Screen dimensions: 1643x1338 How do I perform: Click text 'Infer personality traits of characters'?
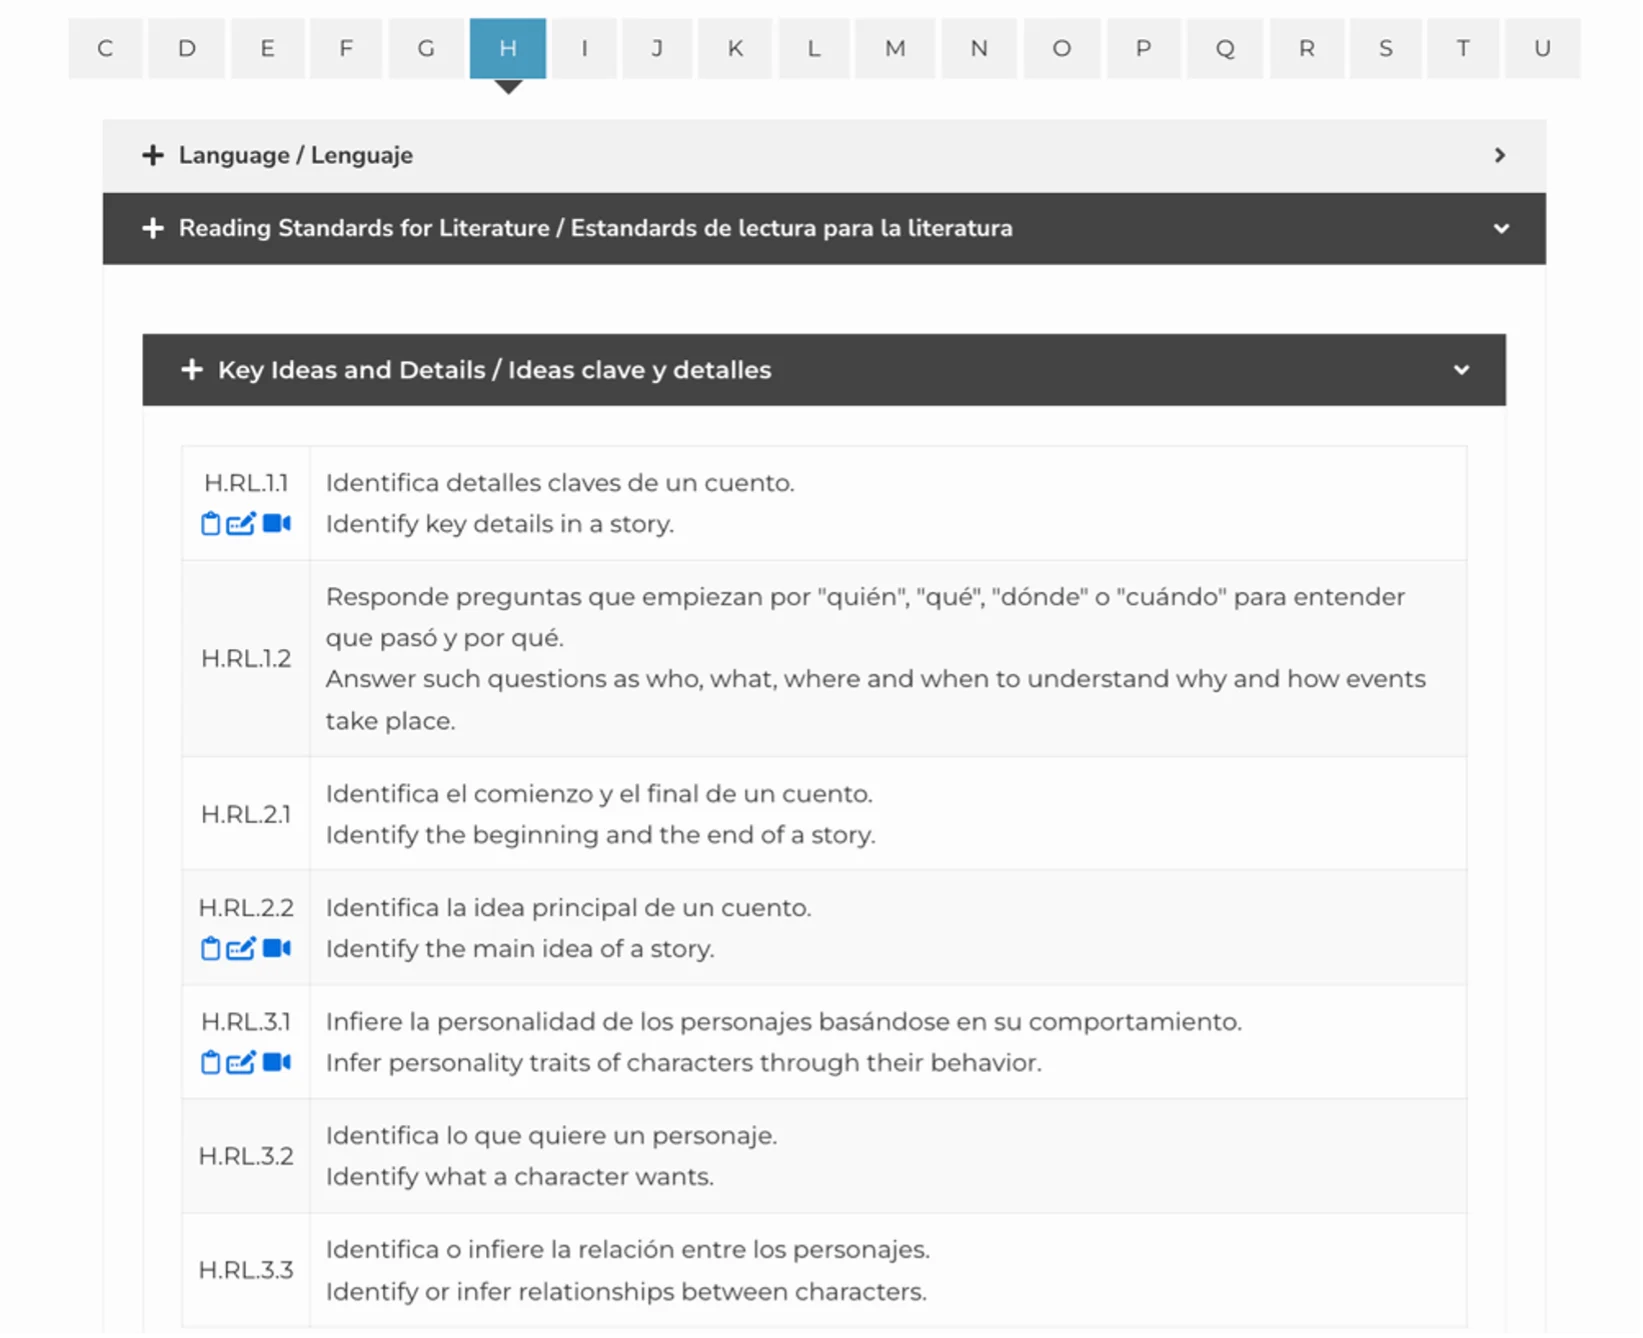coord(540,1063)
